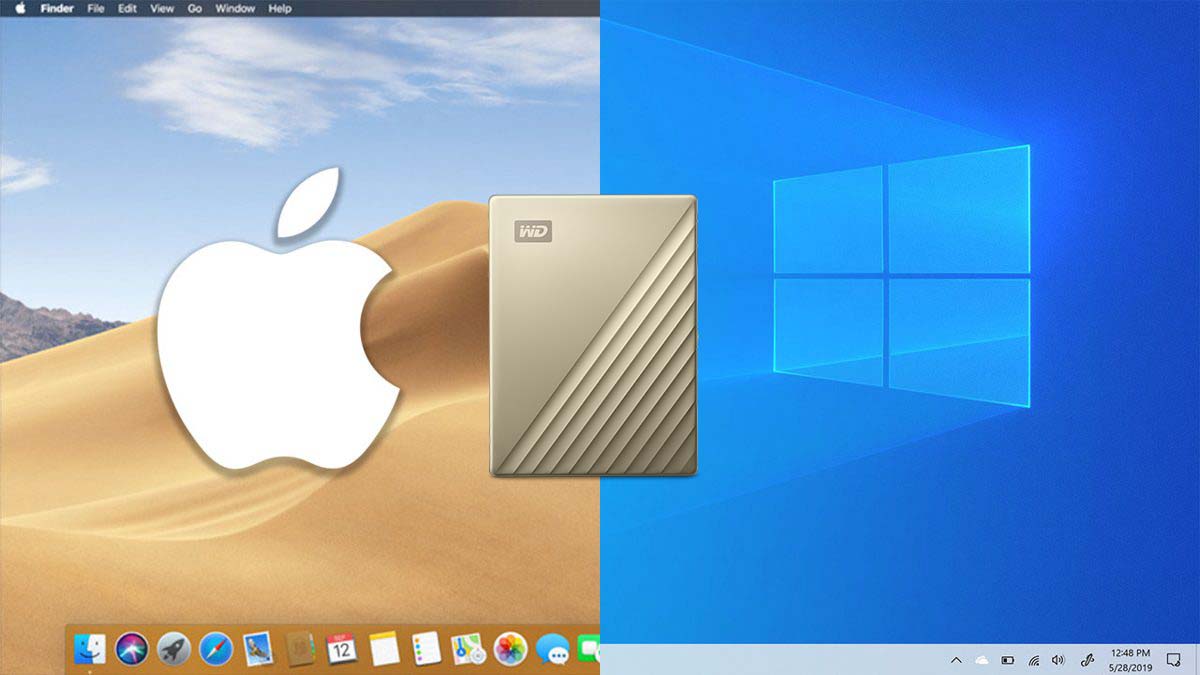Open the clock showing 12:48 PM

click(1130, 660)
